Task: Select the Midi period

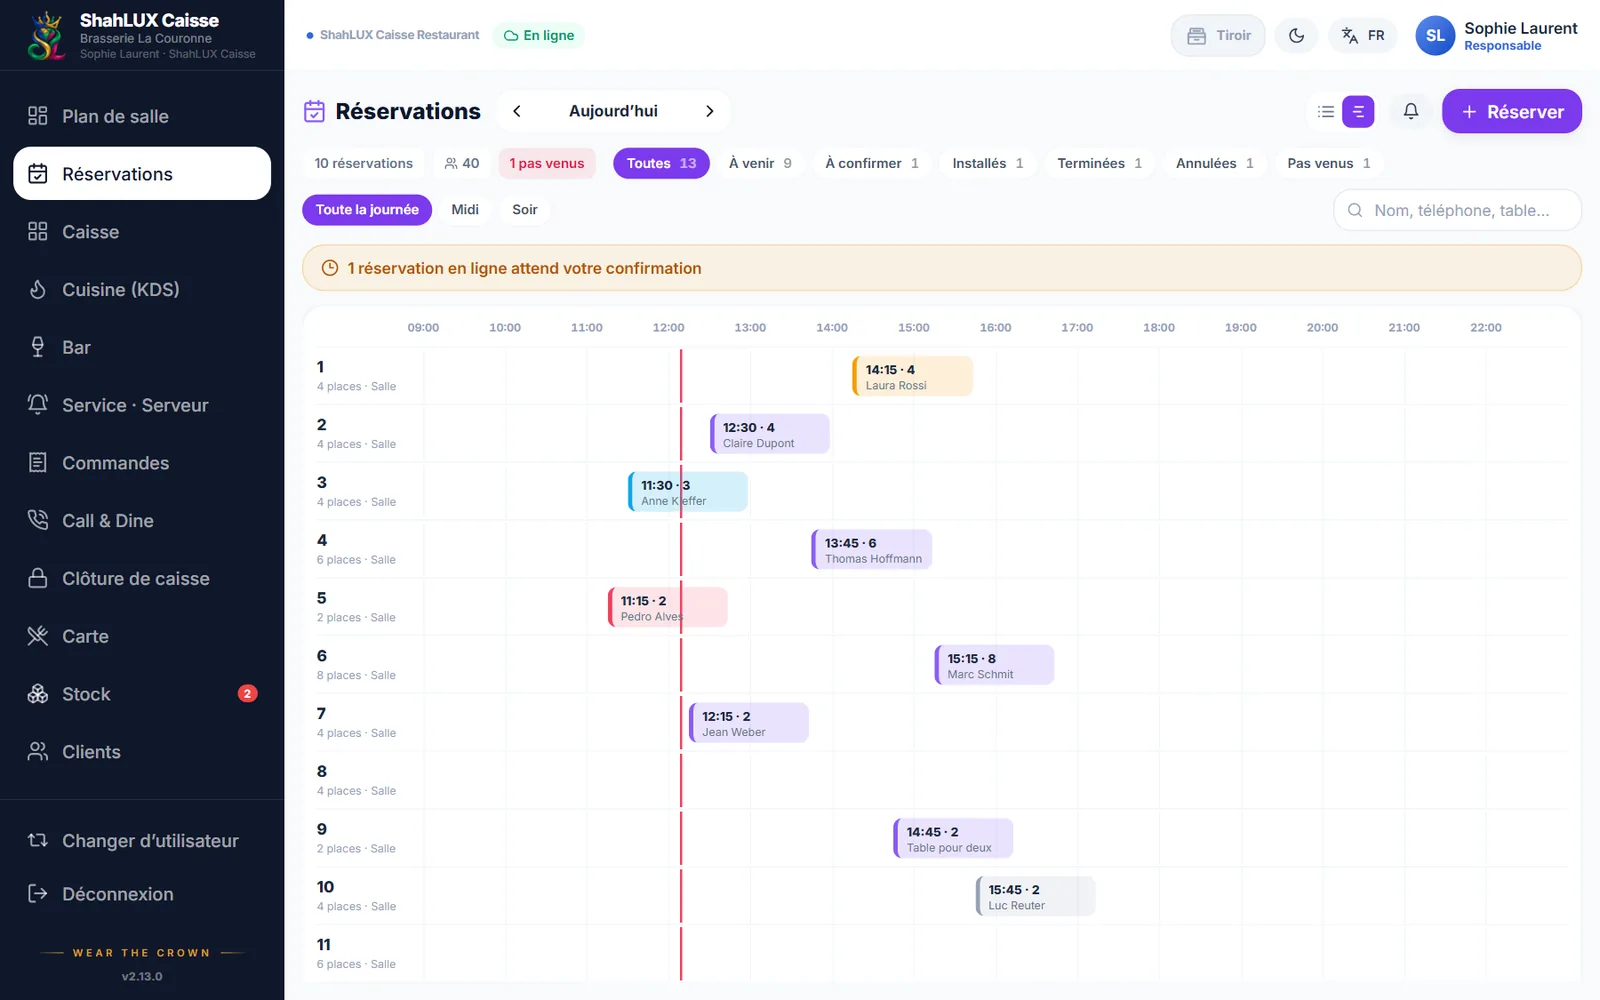Action: (x=465, y=210)
